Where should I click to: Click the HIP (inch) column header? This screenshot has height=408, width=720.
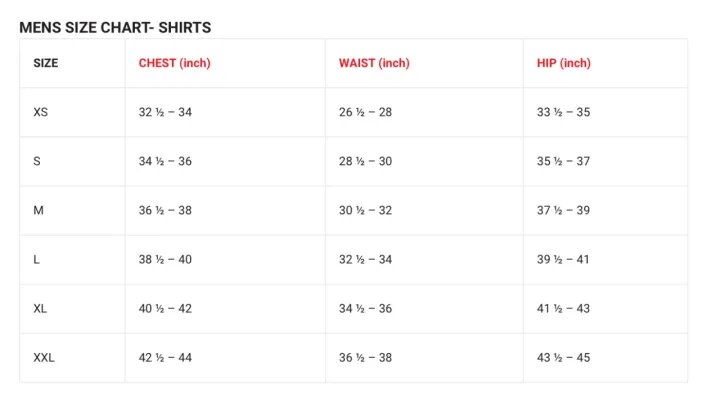(564, 63)
